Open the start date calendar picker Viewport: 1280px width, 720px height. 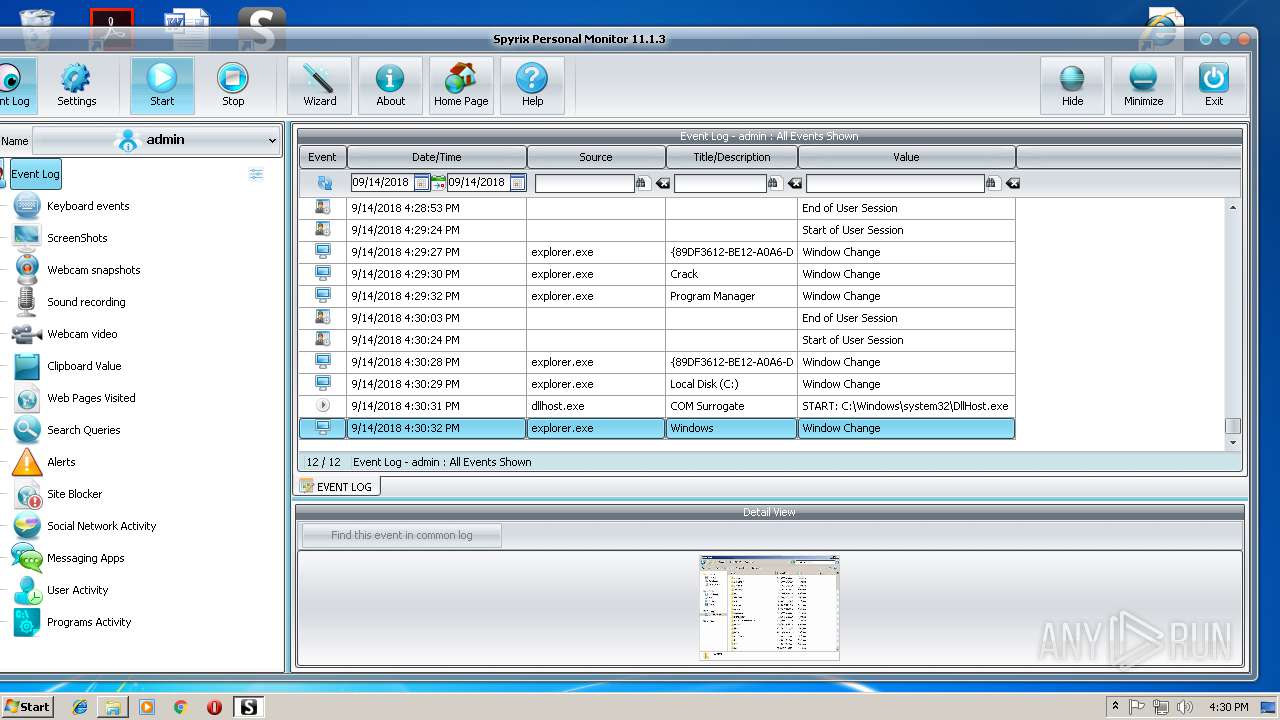(421, 183)
